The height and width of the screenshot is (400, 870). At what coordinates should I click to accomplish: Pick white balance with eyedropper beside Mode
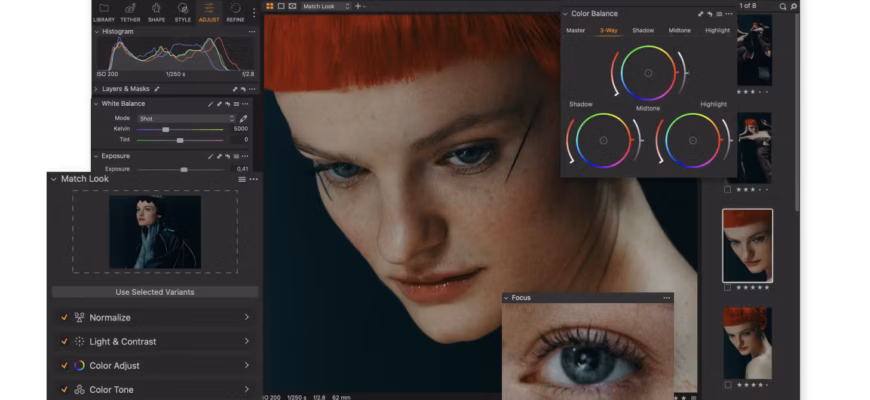pos(243,118)
